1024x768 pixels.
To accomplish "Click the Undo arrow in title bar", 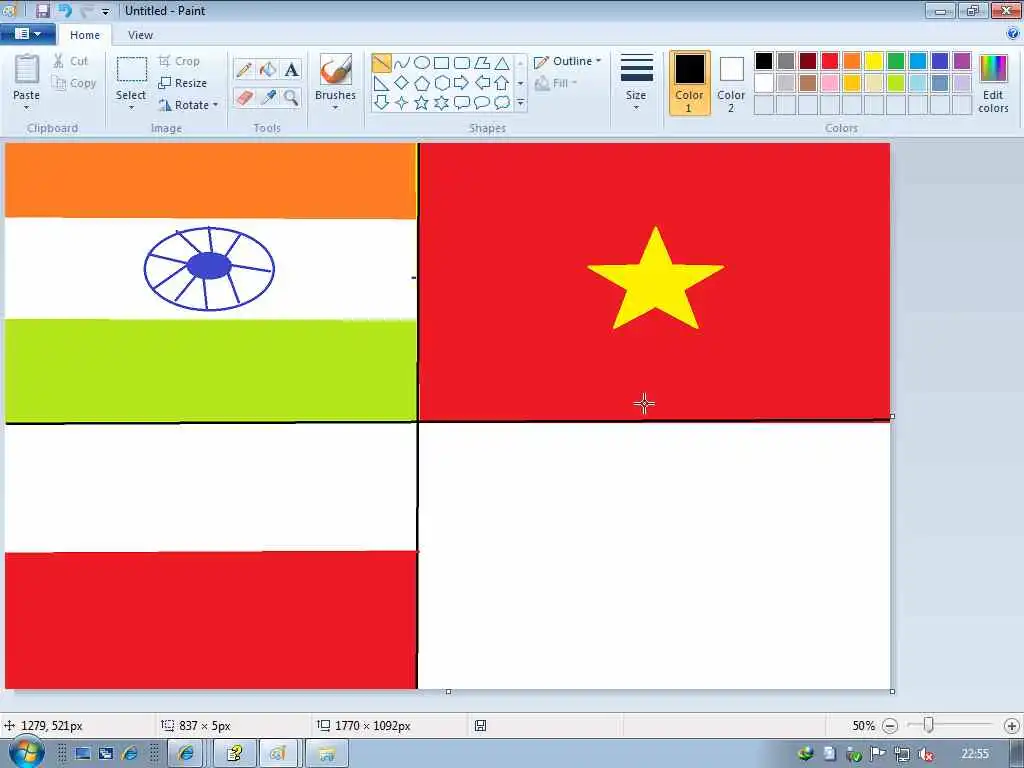I will (65, 10).
